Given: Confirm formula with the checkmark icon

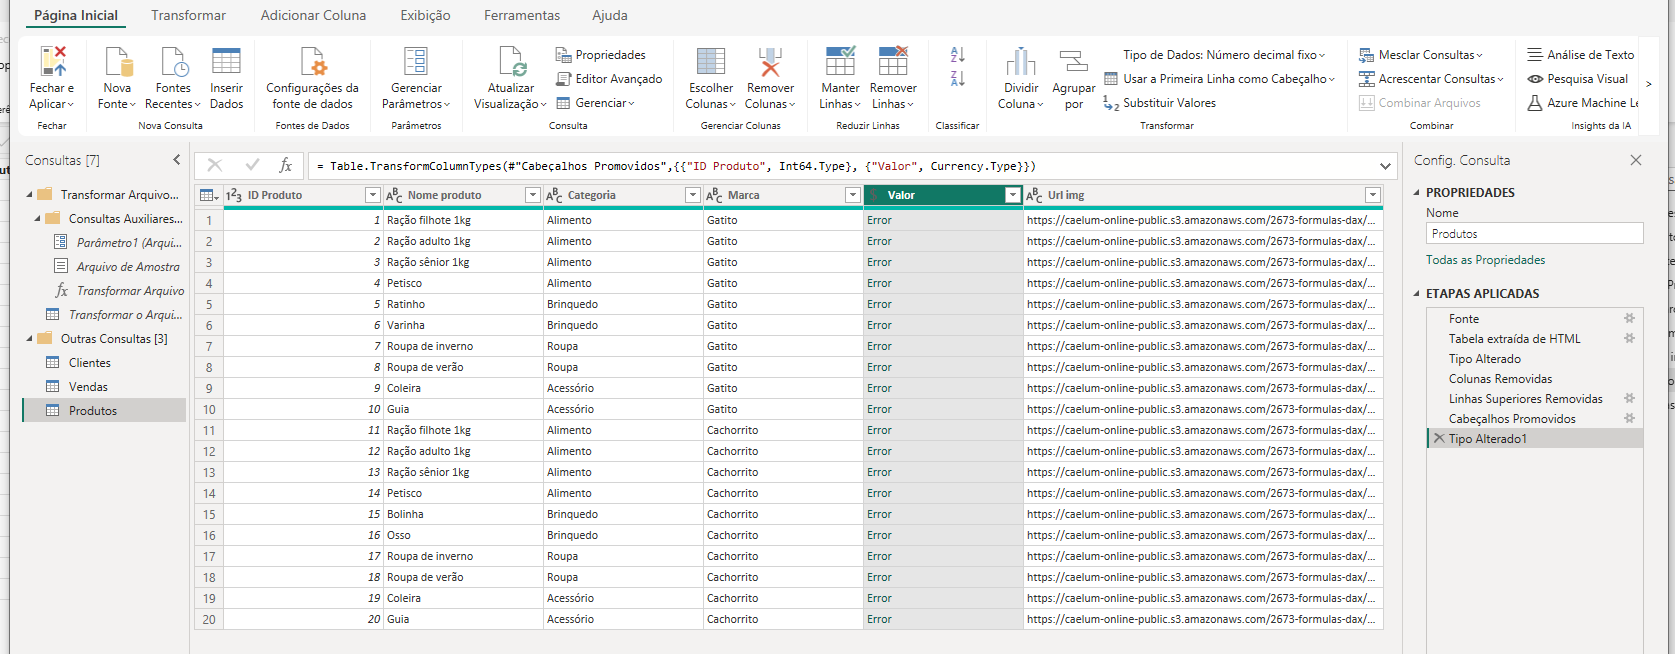Looking at the screenshot, I should (252, 165).
